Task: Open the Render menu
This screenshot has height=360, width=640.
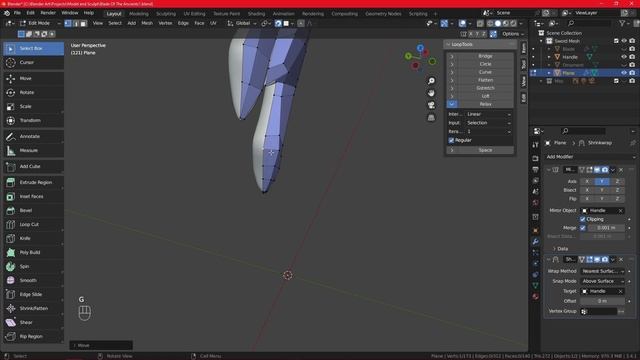Action: click(x=48, y=13)
